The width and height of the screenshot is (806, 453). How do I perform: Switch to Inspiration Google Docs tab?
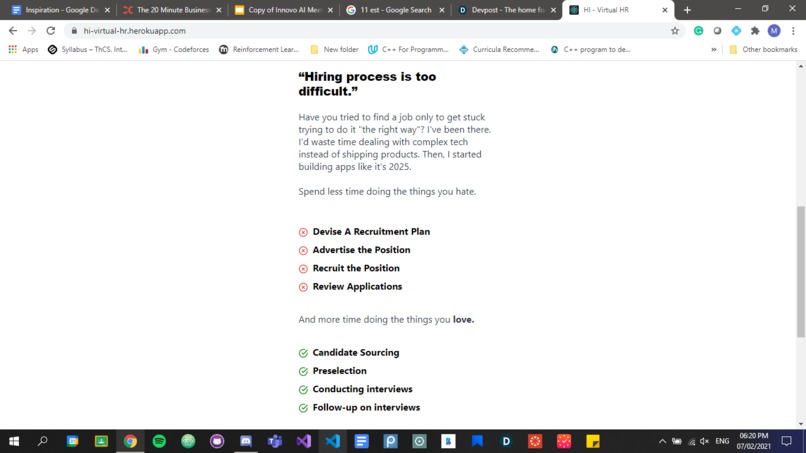click(61, 10)
